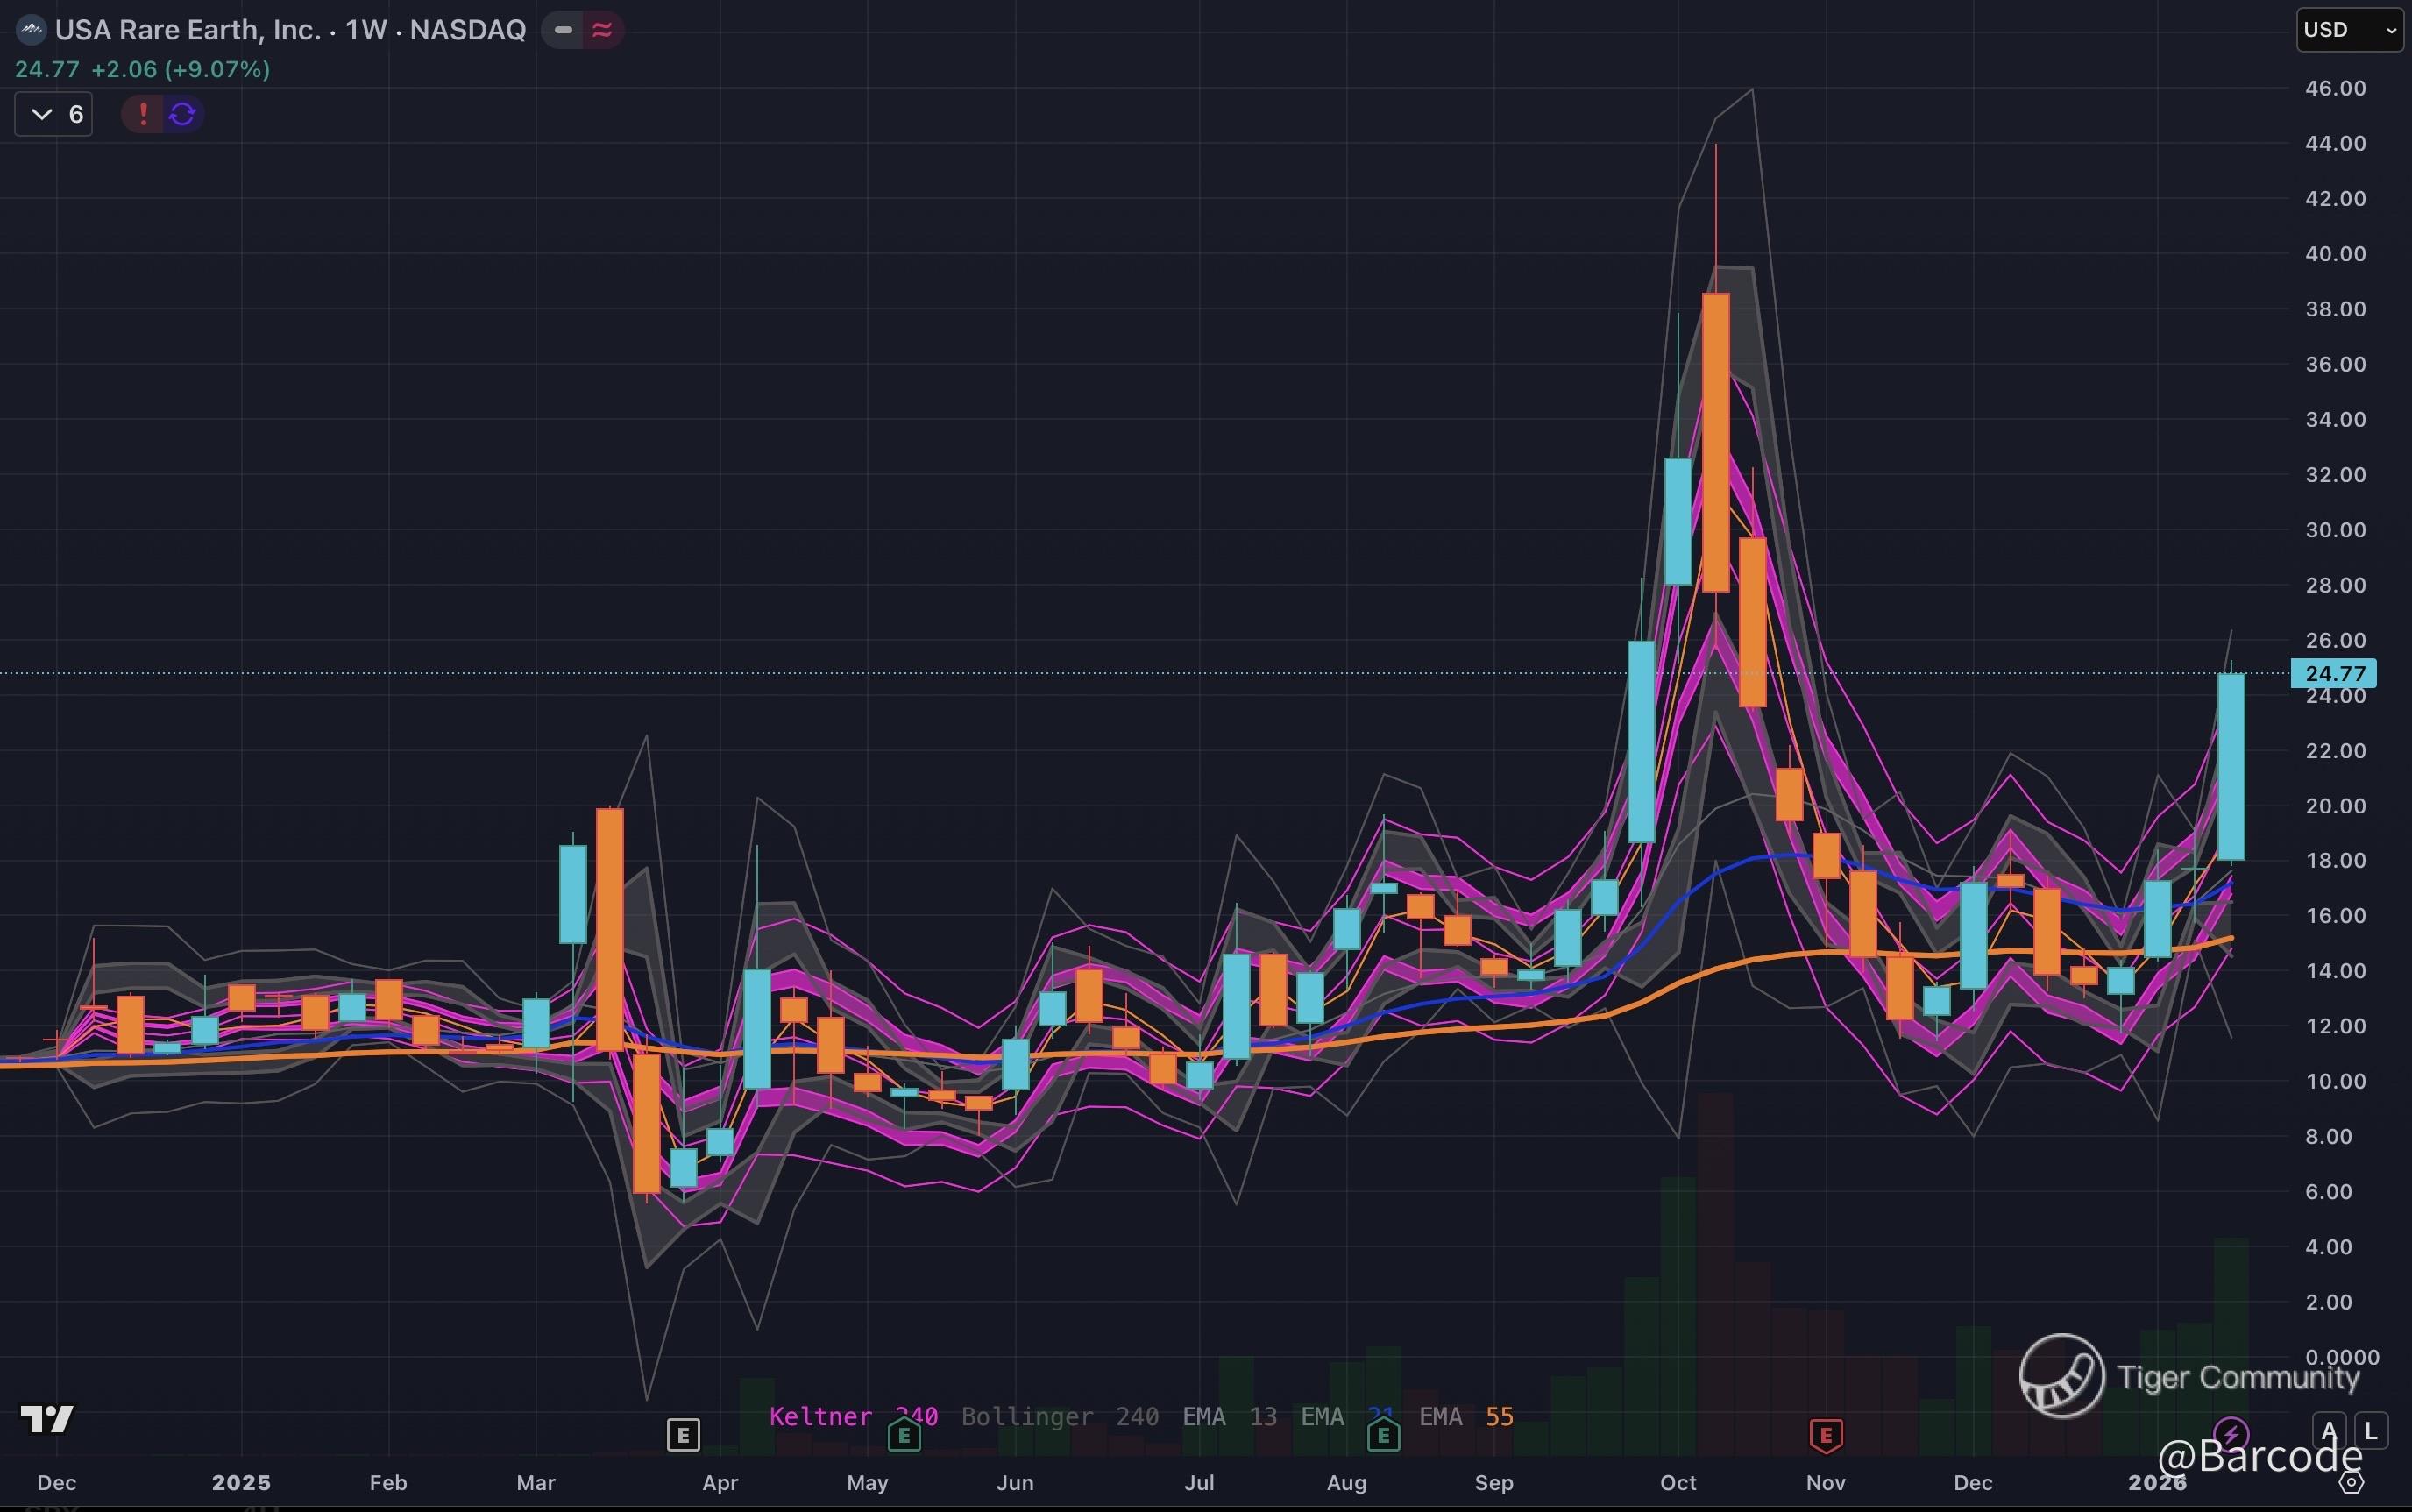Click the USA Rare Earth symbol logo

(31, 30)
